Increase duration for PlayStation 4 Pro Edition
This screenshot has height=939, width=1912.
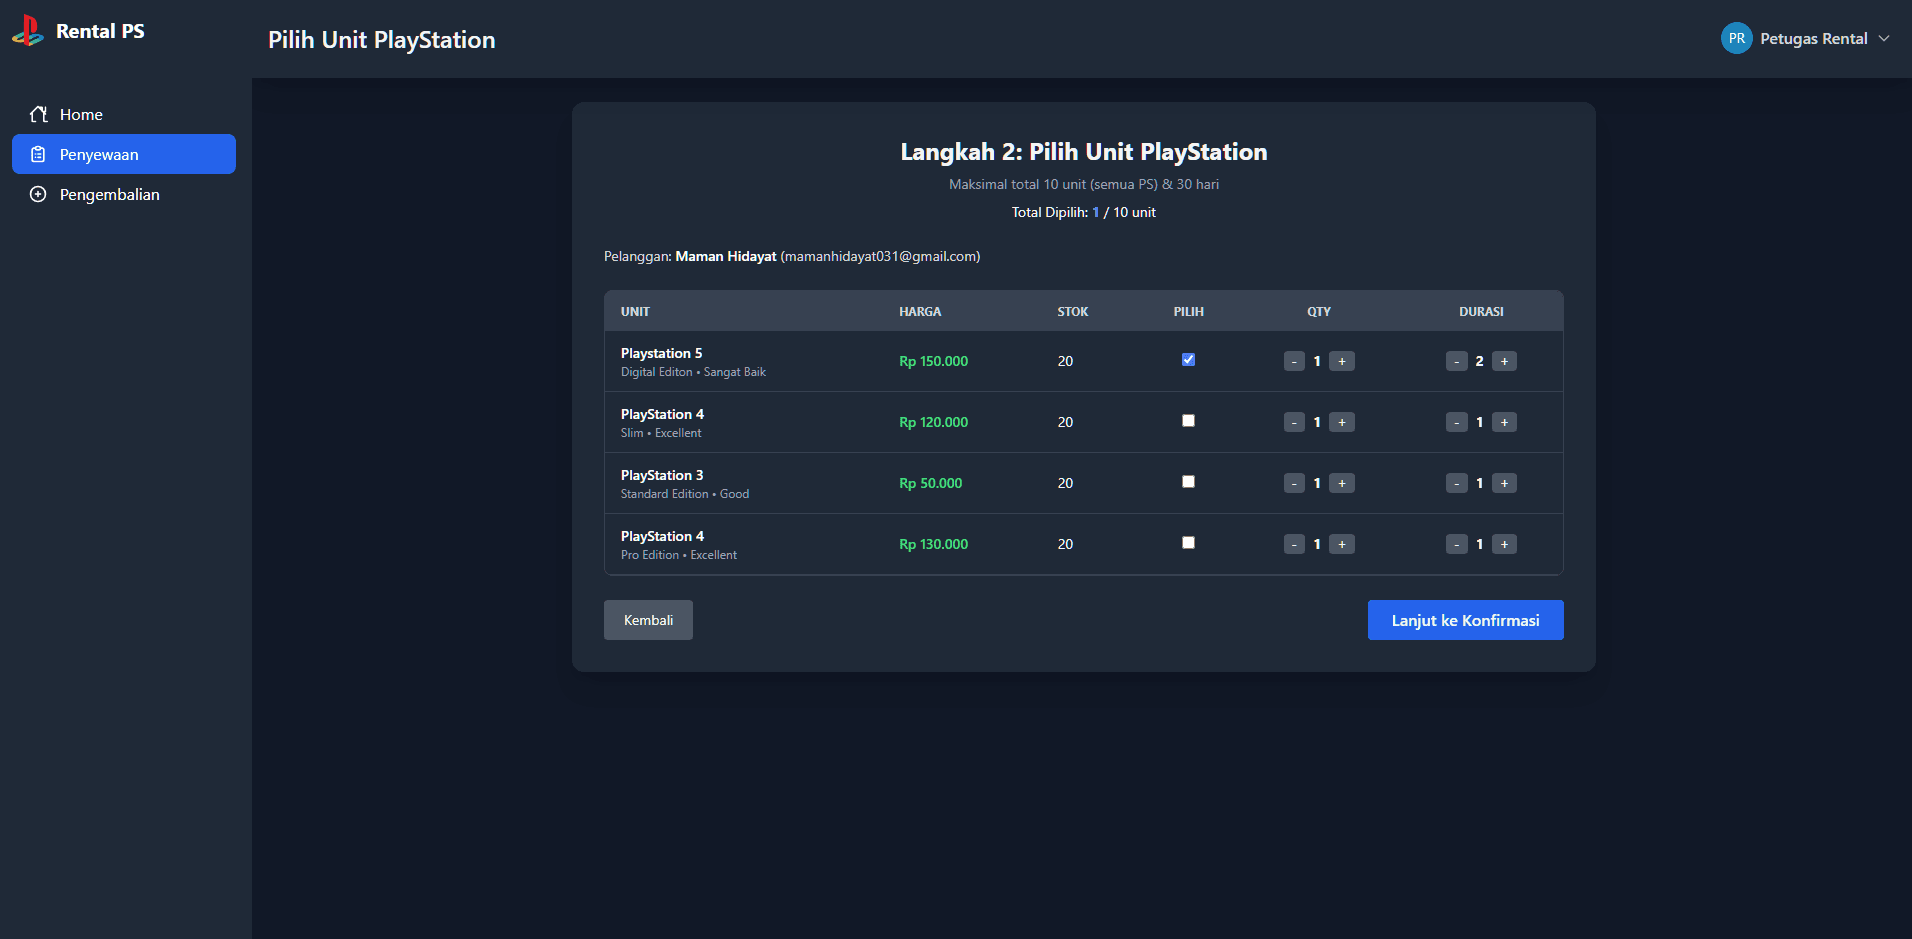(x=1504, y=544)
